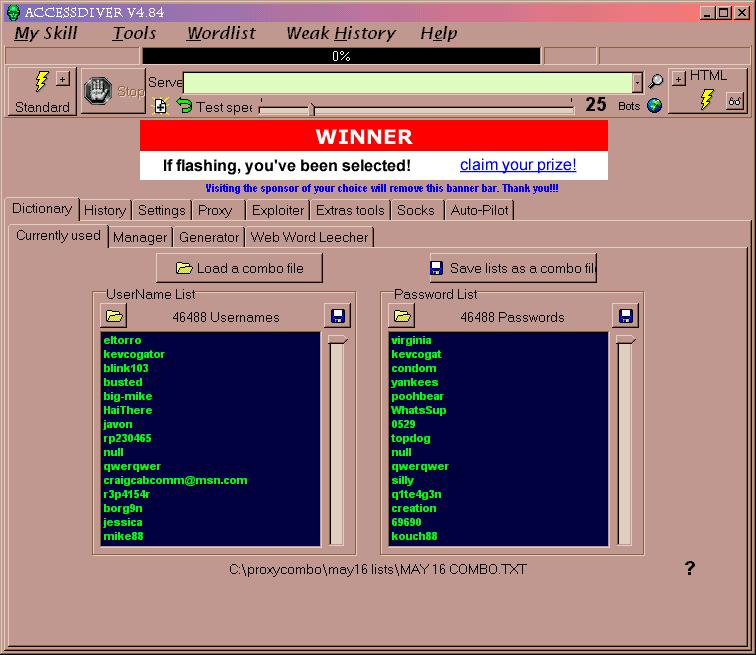Click the red WINNER banner
Image resolution: width=756 pixels, height=655 pixels.
pyautogui.click(x=374, y=136)
